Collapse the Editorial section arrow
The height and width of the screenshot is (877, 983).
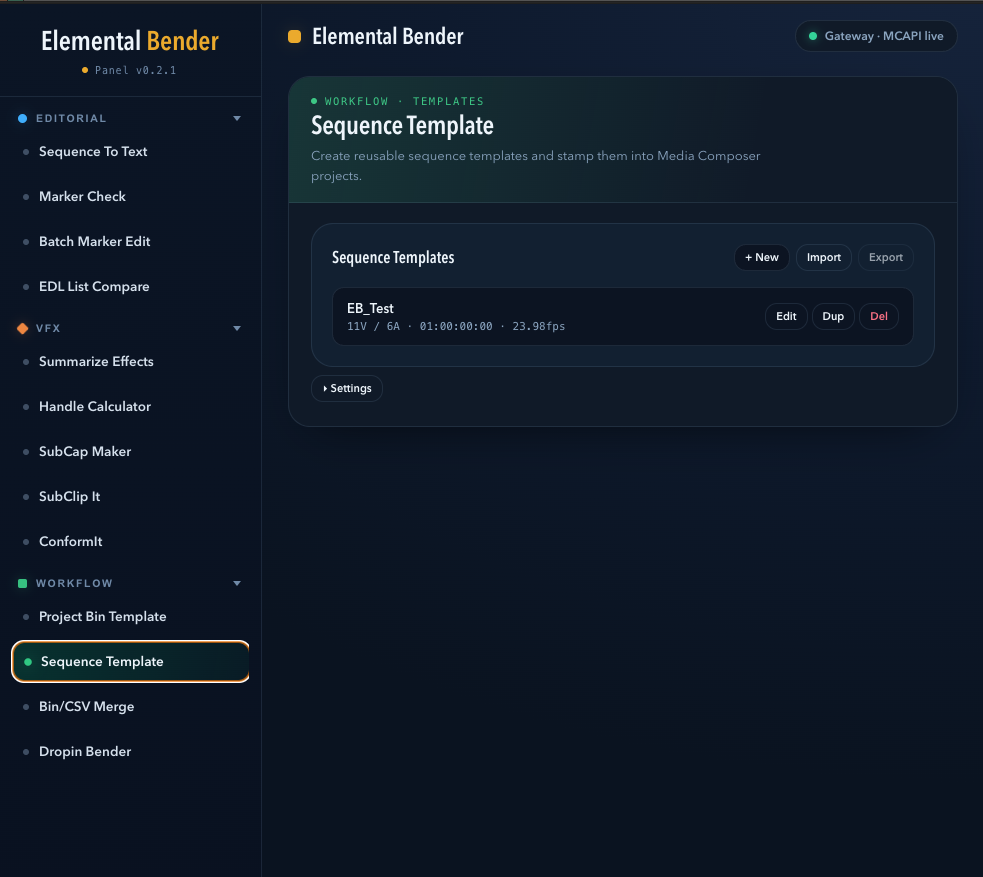237,118
